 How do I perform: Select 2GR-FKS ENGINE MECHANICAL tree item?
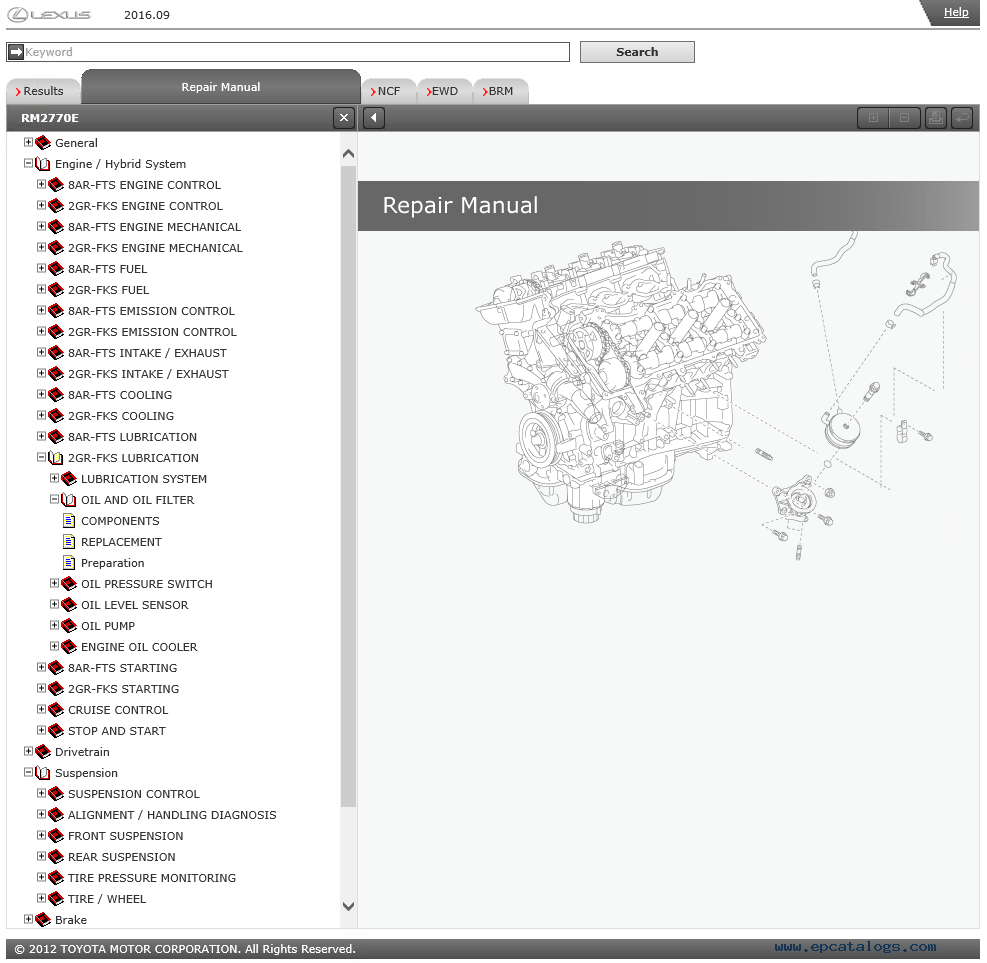tap(155, 248)
